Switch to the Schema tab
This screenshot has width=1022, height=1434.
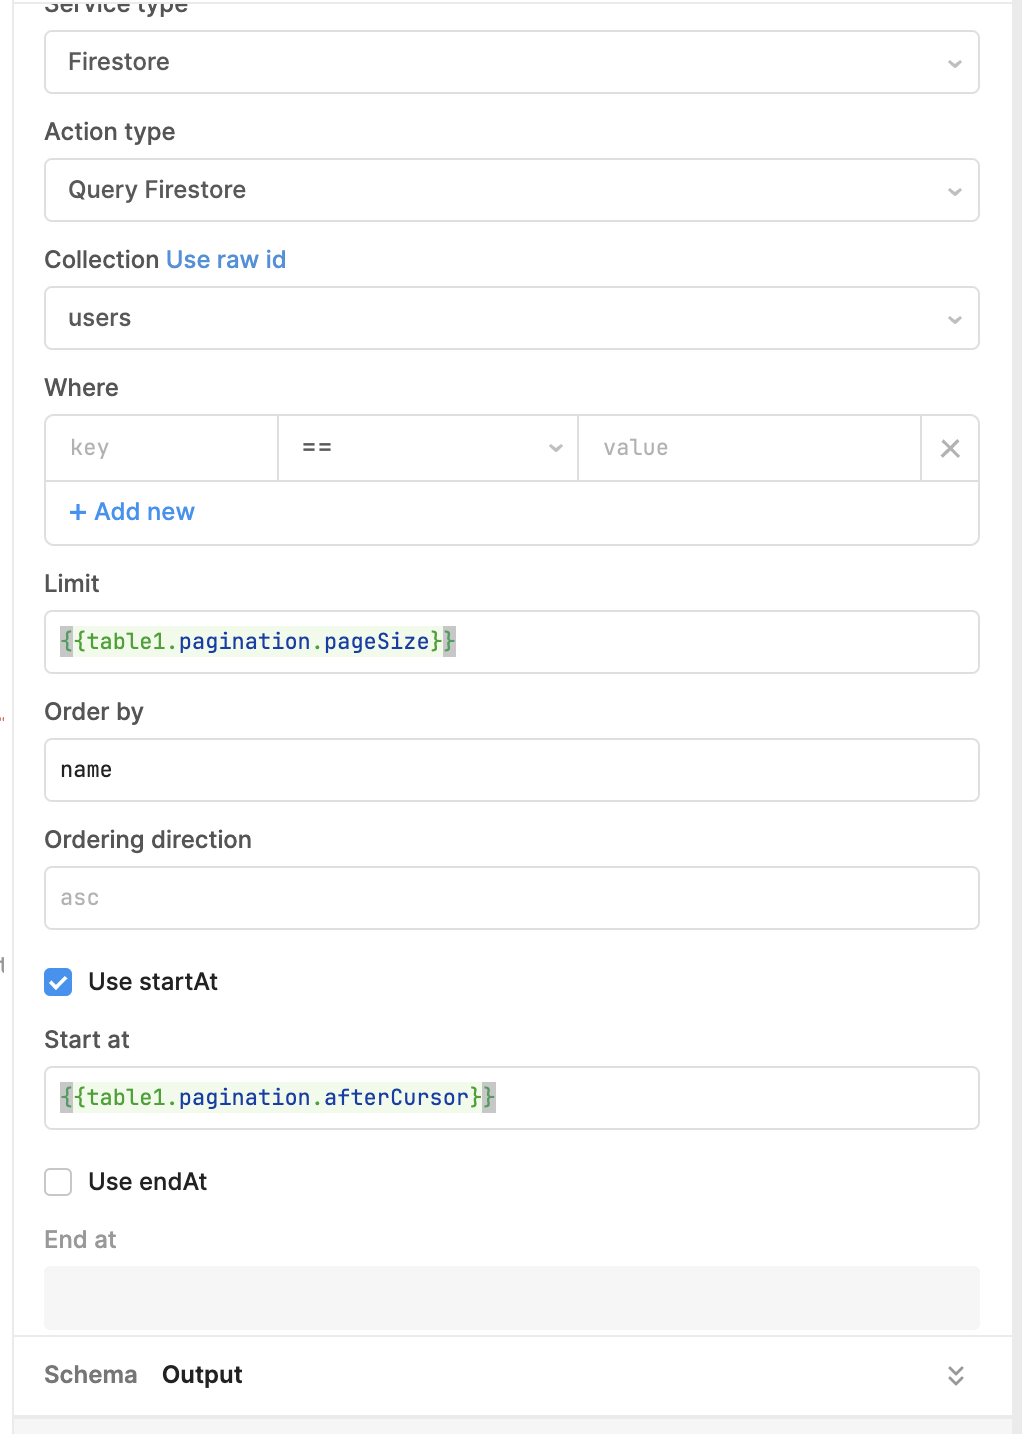[x=91, y=1375]
